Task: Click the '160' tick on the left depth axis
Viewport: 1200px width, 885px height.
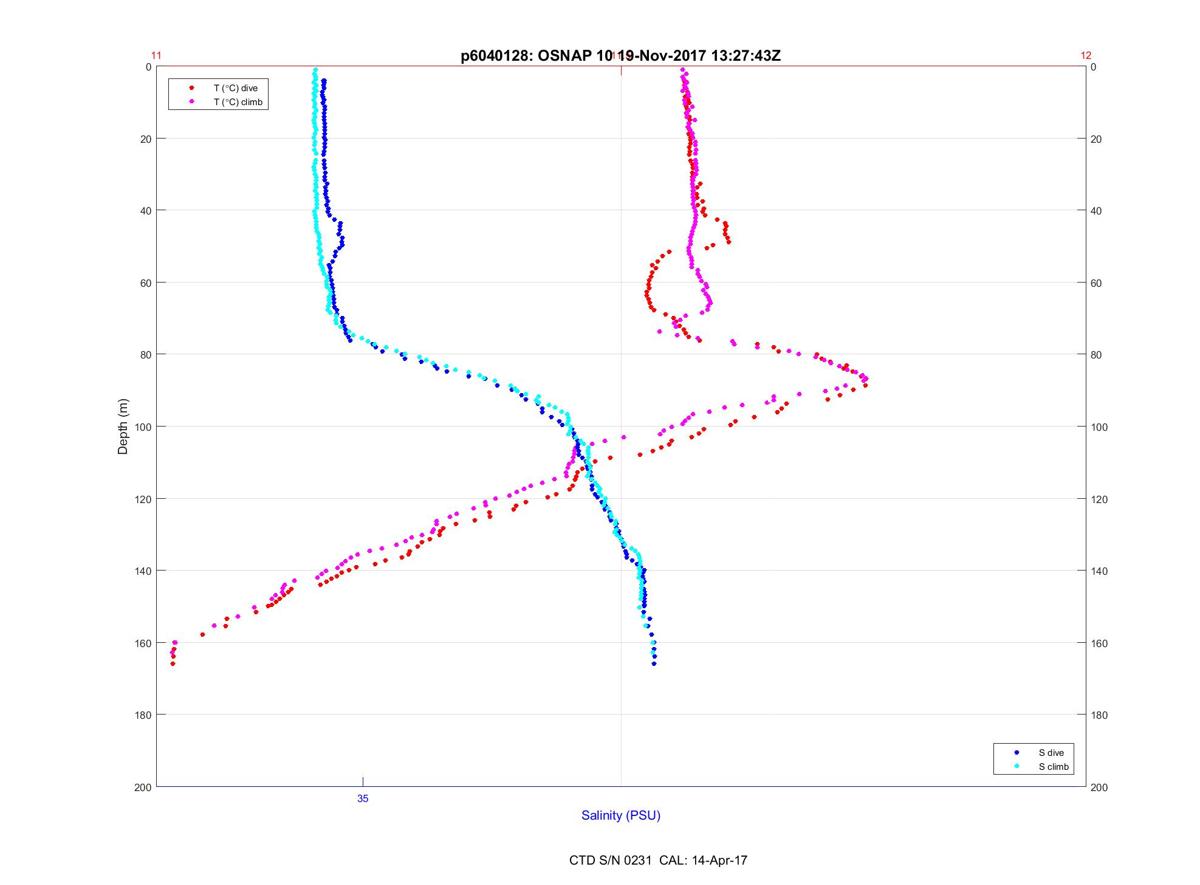Action: (141, 643)
